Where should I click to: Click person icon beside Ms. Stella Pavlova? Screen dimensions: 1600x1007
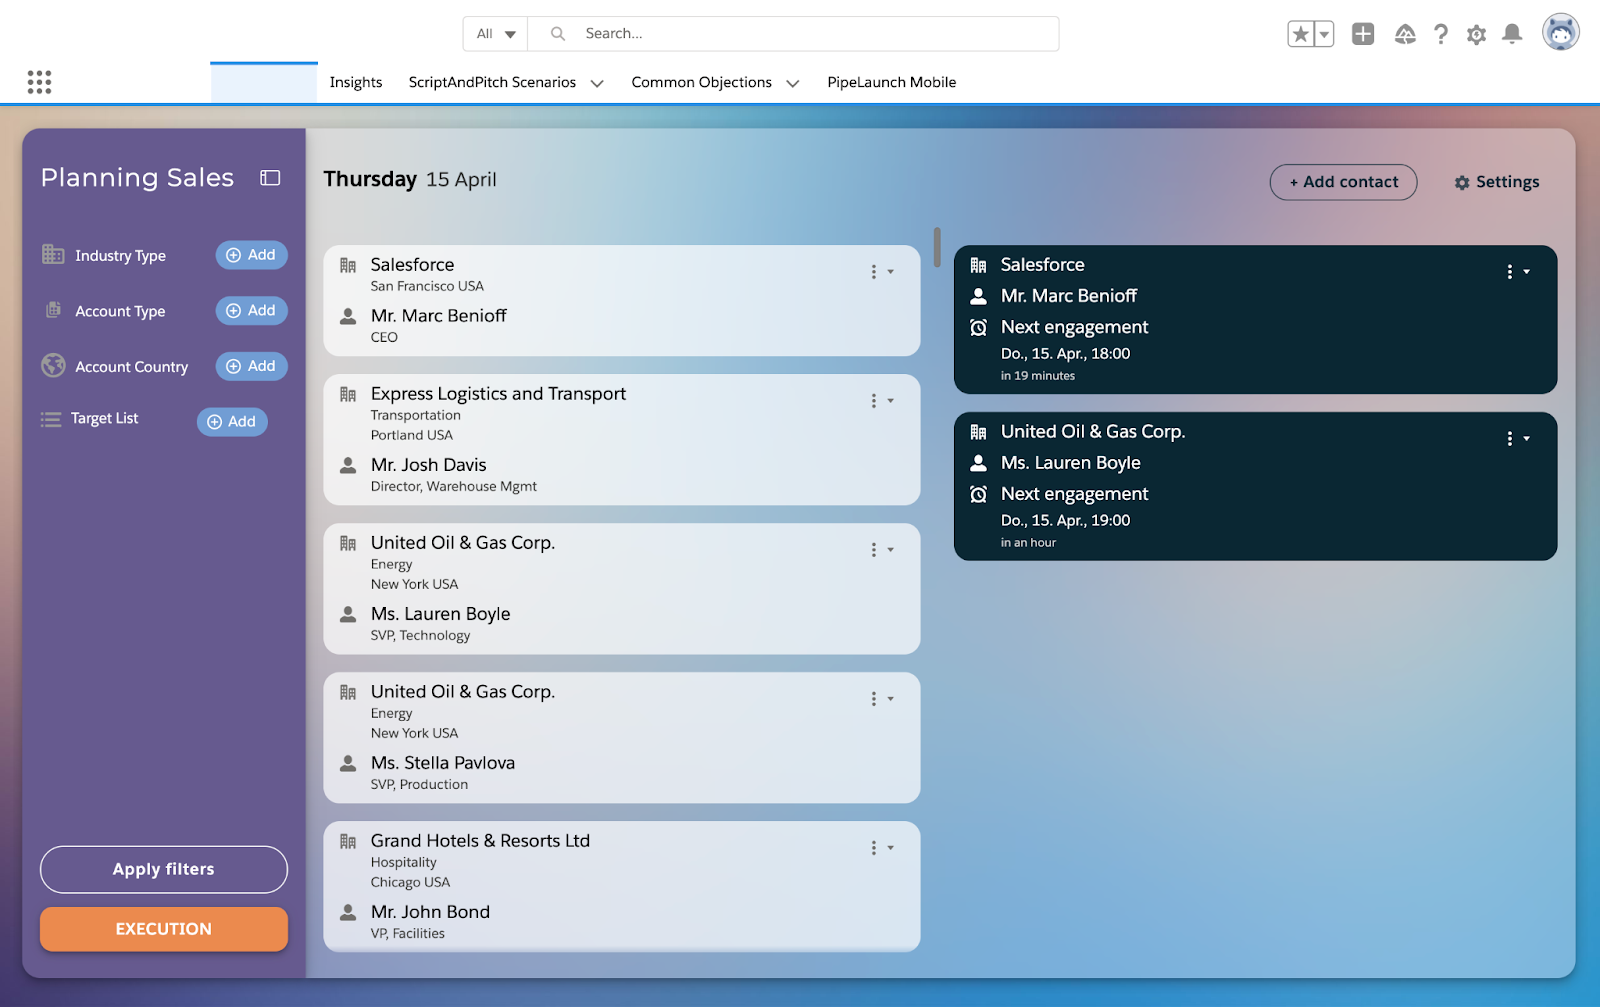348,763
